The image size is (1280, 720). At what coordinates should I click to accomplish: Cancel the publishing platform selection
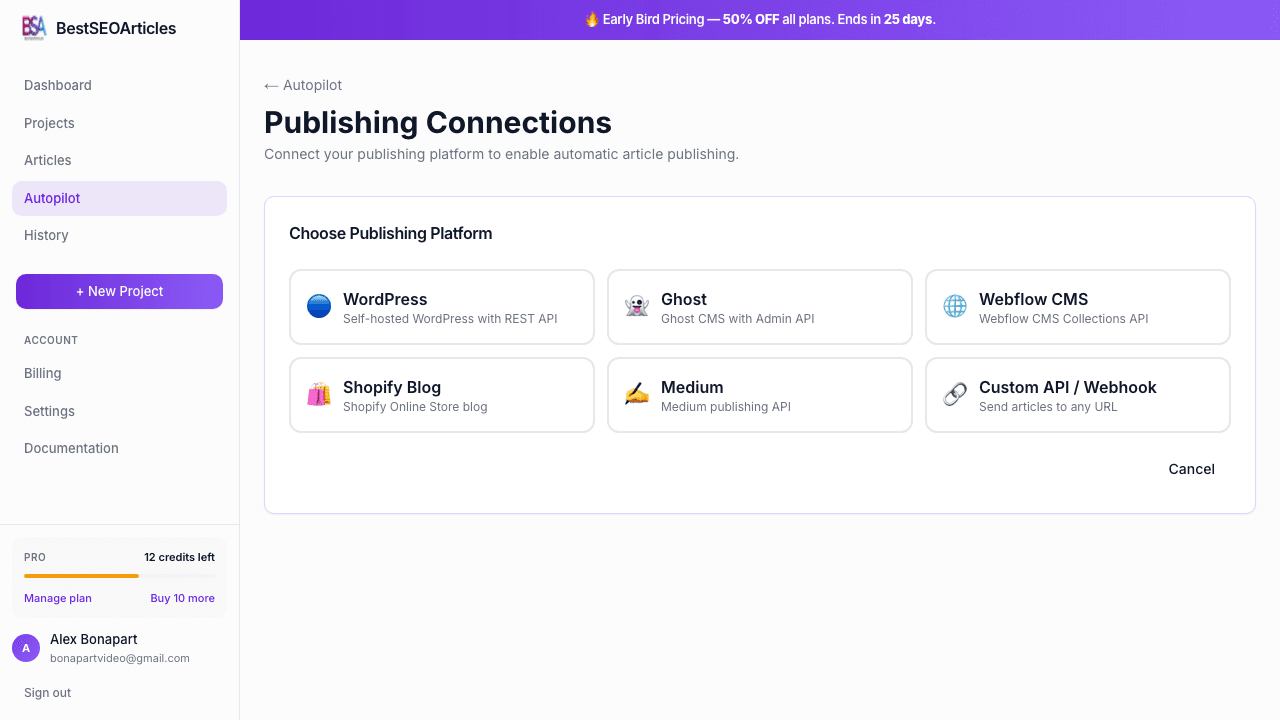click(1191, 469)
